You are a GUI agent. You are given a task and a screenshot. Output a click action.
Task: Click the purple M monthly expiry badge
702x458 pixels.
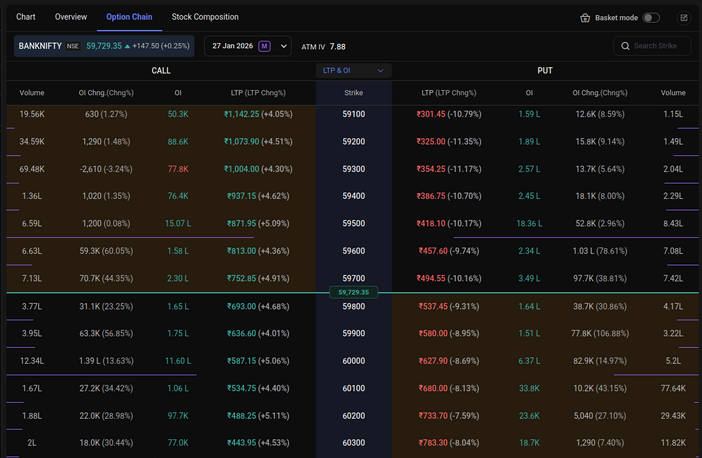tap(264, 46)
